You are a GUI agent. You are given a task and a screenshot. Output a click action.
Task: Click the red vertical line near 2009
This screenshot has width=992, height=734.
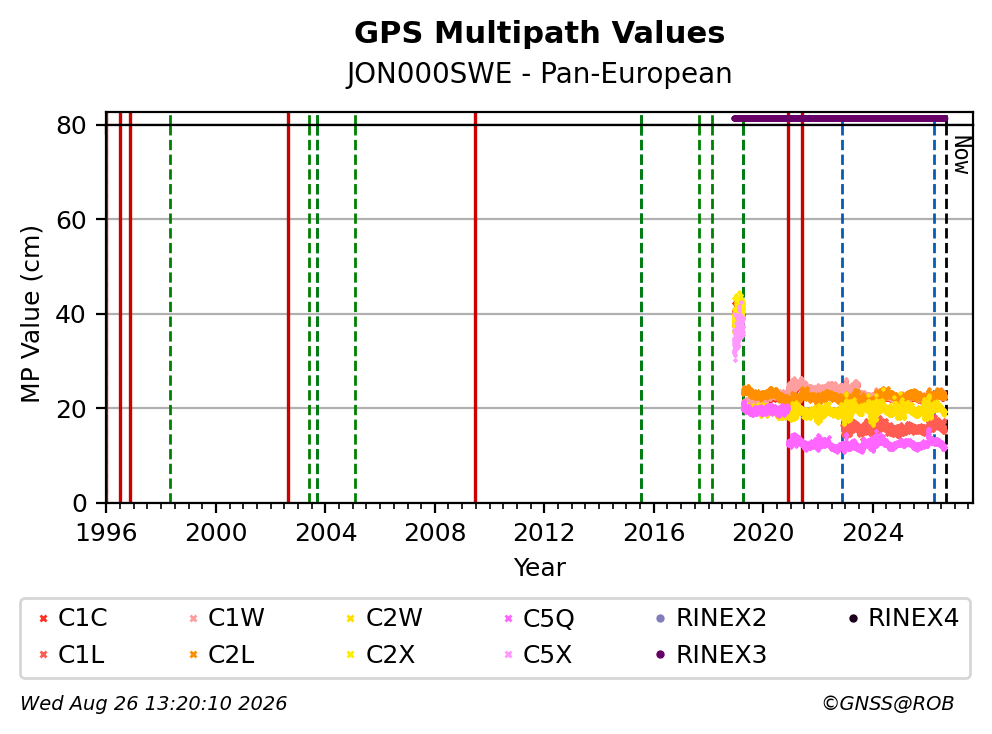coord(475,308)
